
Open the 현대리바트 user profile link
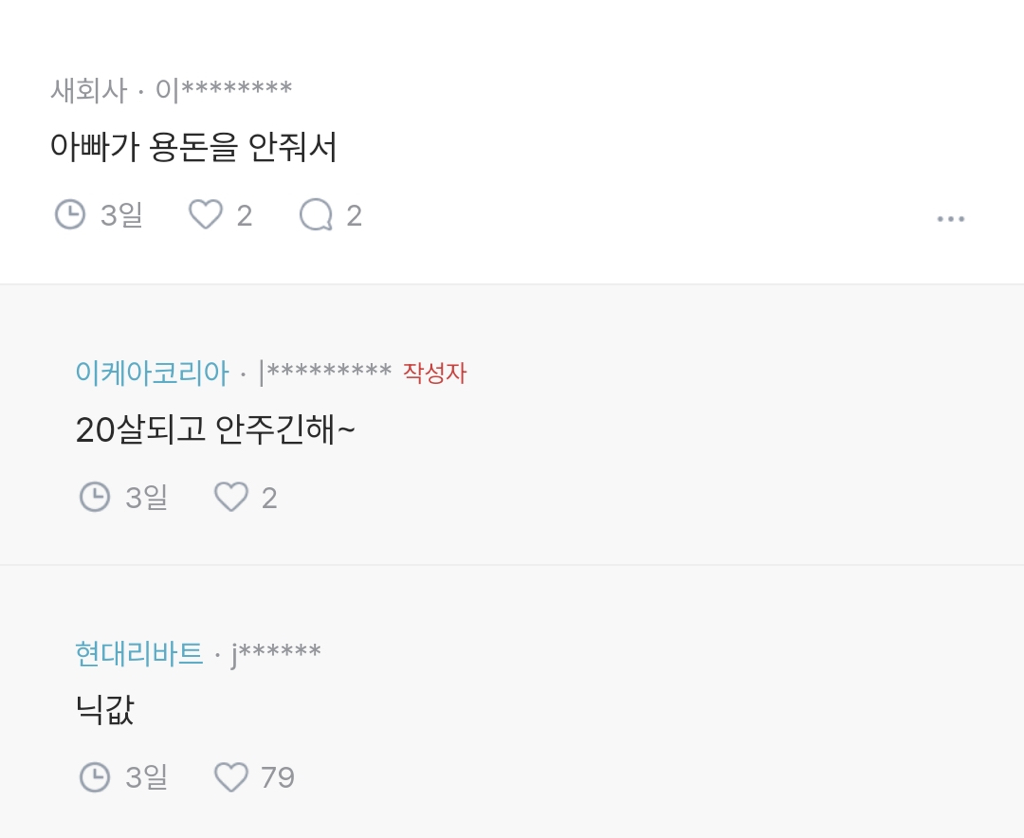tap(138, 652)
